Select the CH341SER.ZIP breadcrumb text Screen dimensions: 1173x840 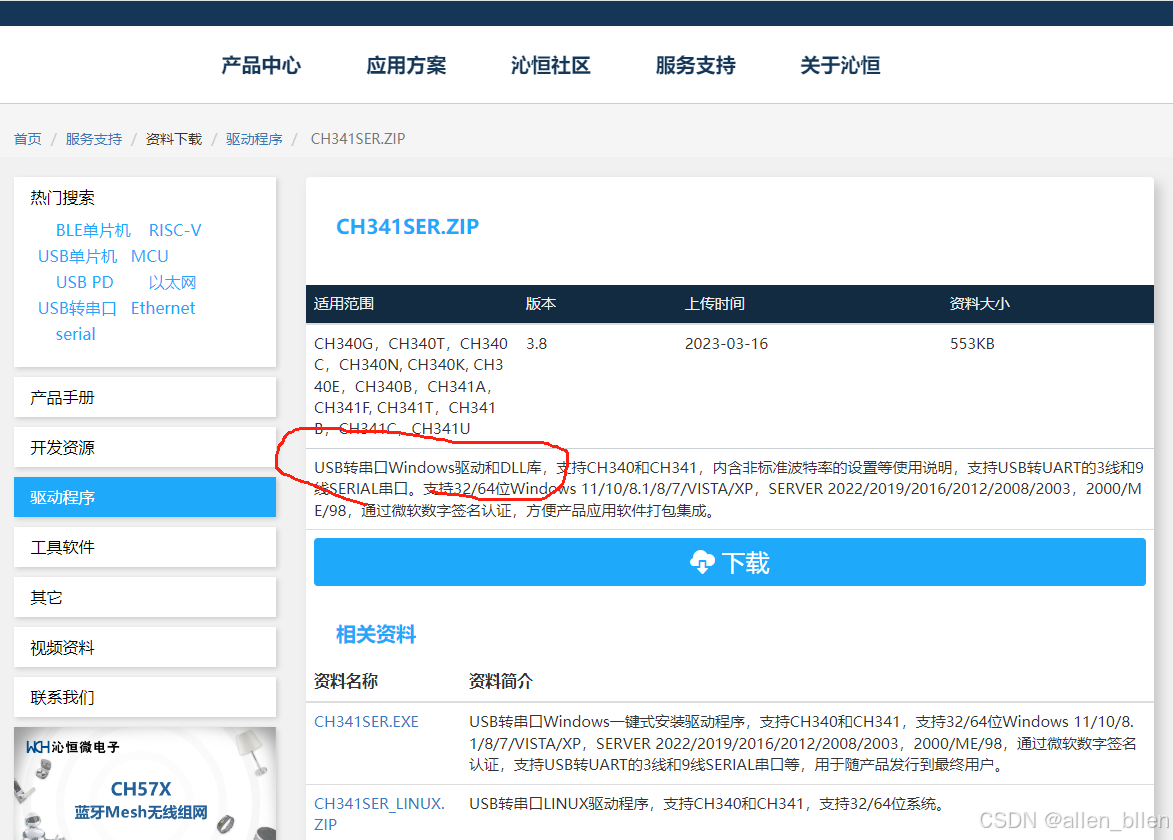(358, 138)
